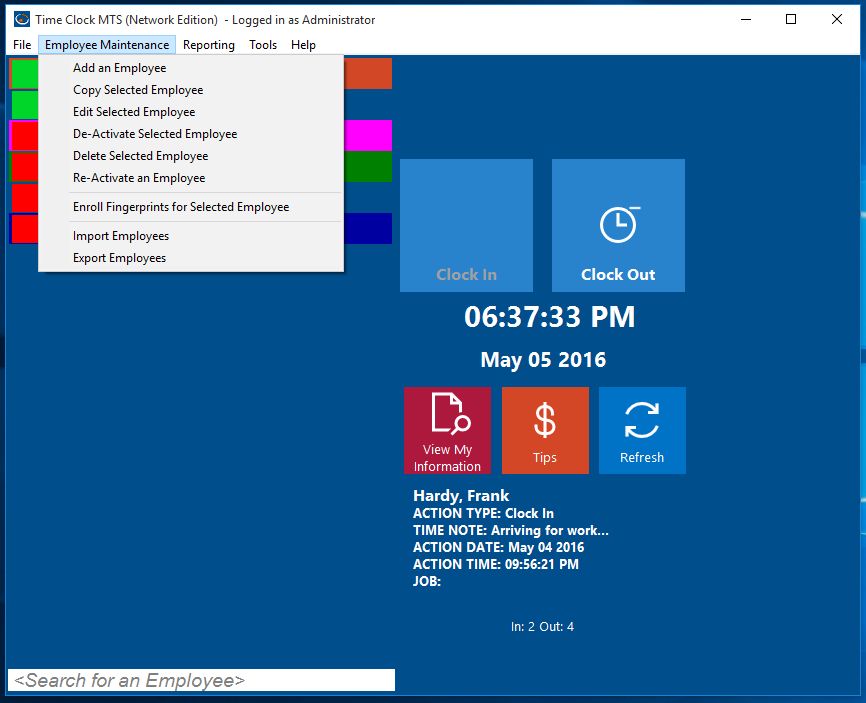
Task: Choose Re-Activate an Employee
Action: click(x=191, y=178)
